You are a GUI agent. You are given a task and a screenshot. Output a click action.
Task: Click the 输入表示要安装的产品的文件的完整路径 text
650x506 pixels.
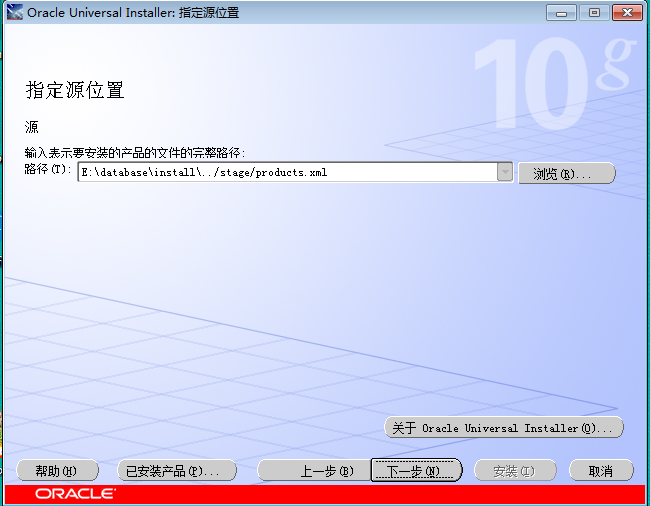point(134,153)
